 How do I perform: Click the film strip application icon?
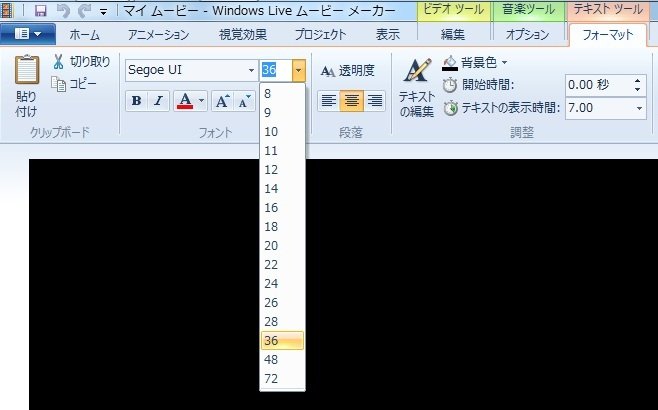pyautogui.click(x=7, y=11)
